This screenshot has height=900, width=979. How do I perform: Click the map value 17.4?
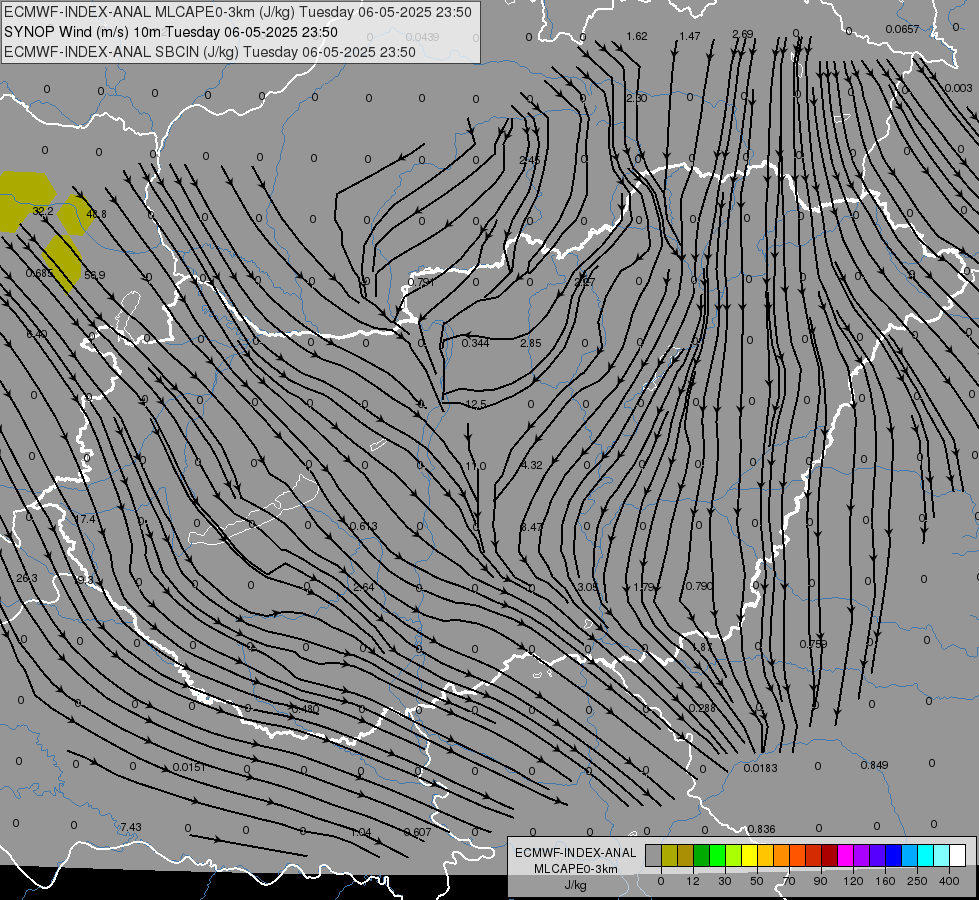click(84, 520)
